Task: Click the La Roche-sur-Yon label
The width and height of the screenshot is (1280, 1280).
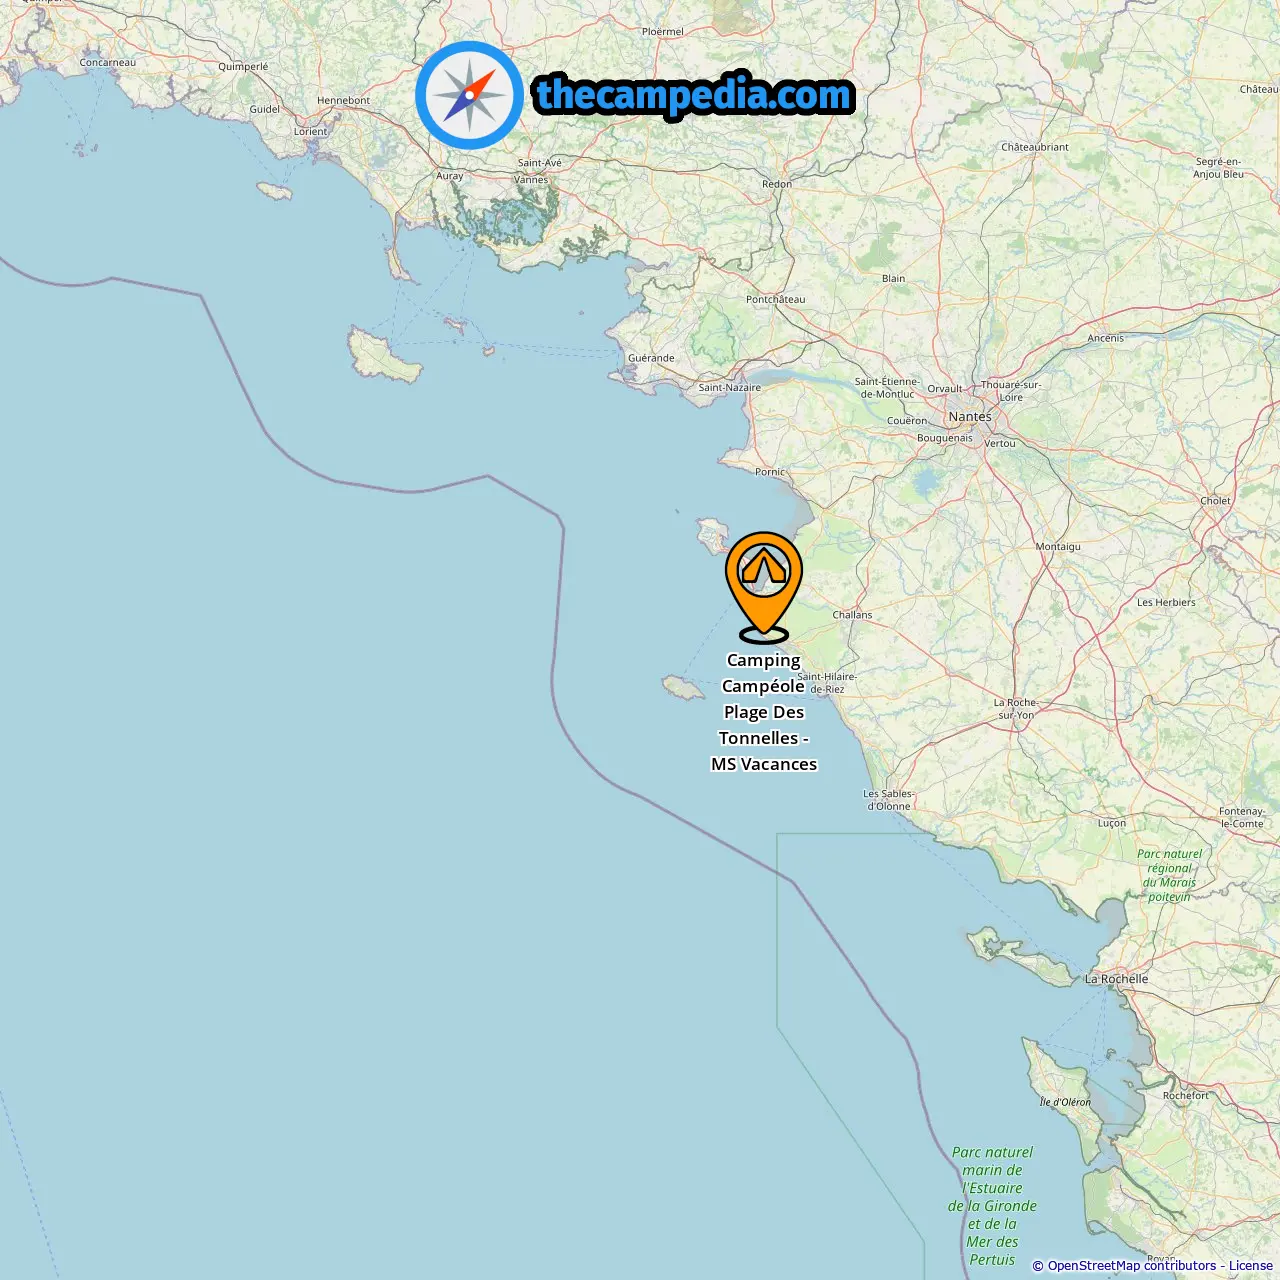Action: 1015,709
